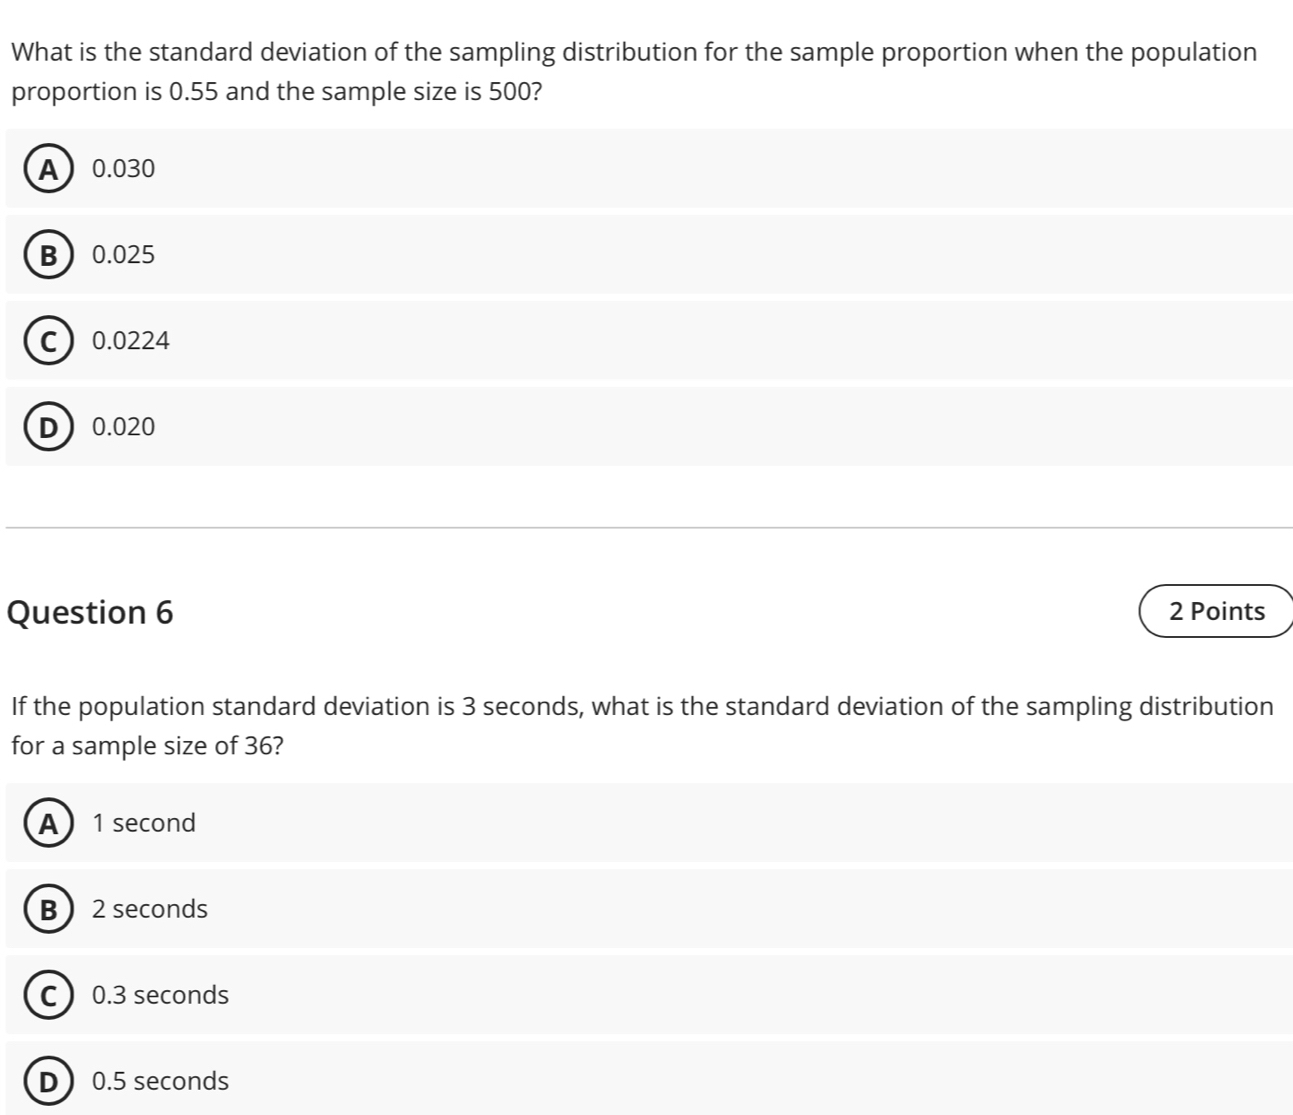The image size is (1293, 1115).
Task: Pick option C circle for 0.3 seconds
Action: point(46,995)
